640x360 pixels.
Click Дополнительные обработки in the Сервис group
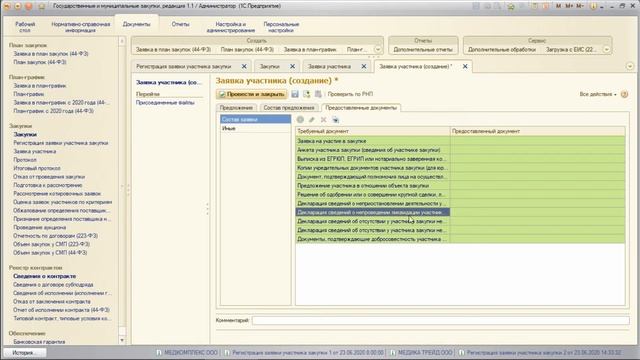click(x=502, y=49)
